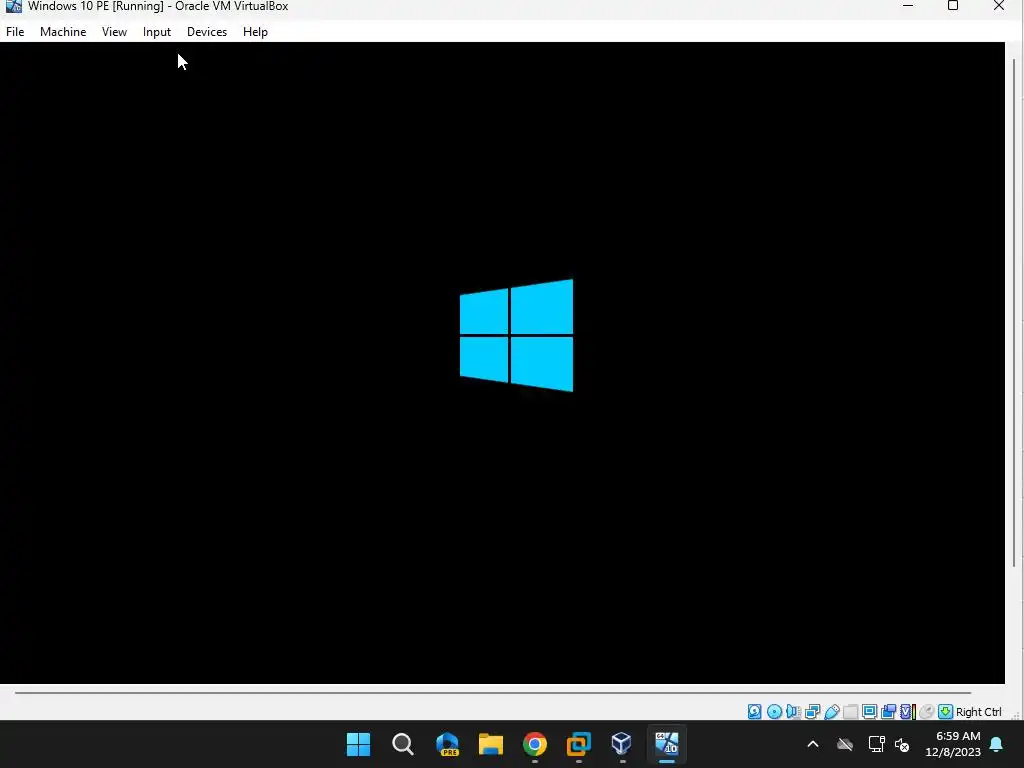Click the display settings status icon

click(x=869, y=712)
